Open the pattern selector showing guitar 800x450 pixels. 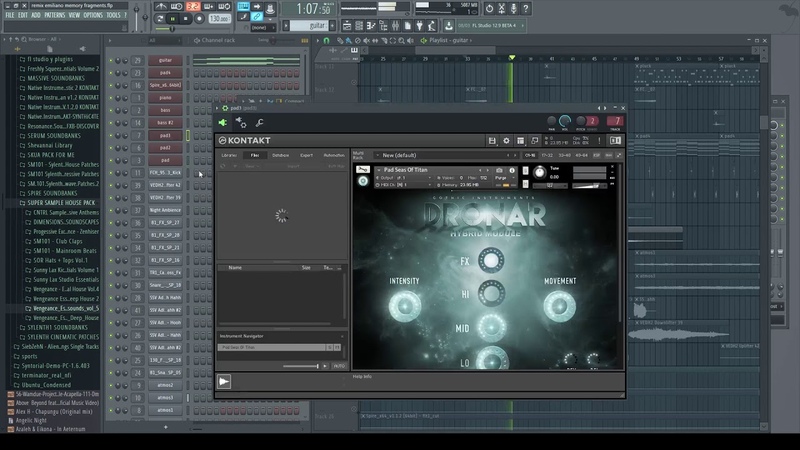coord(310,26)
